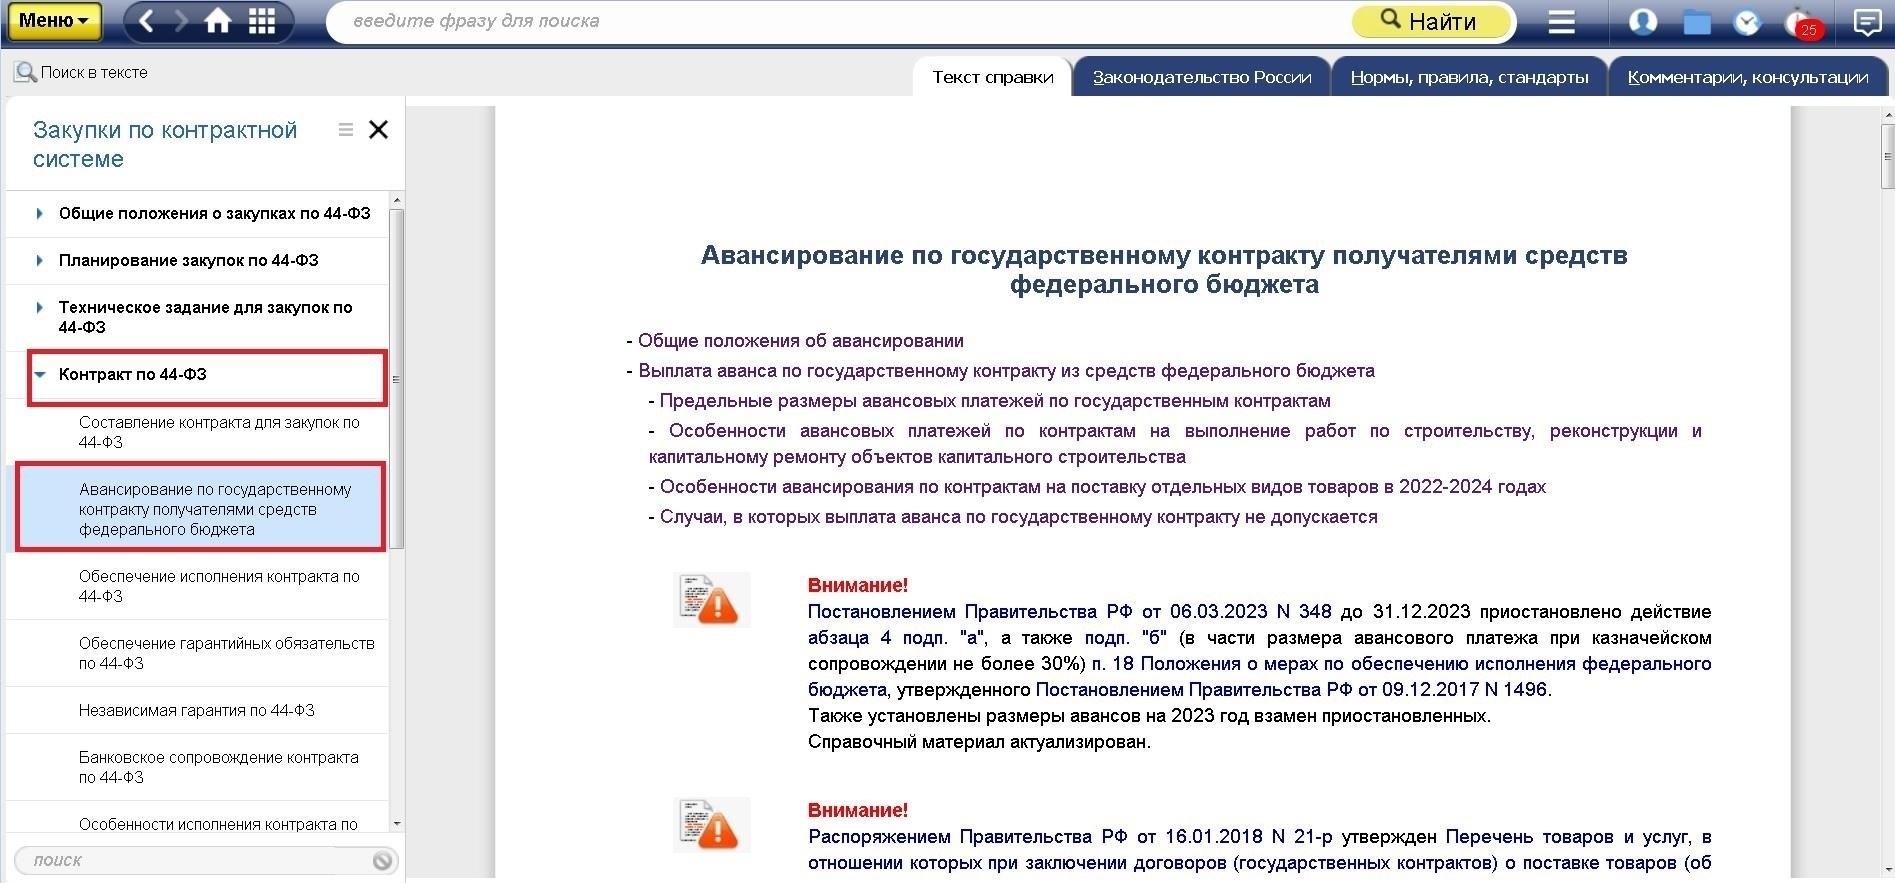The width and height of the screenshot is (1895, 883).
Task: Open Нормы, правила, стандарты tab
Action: coord(1469,77)
